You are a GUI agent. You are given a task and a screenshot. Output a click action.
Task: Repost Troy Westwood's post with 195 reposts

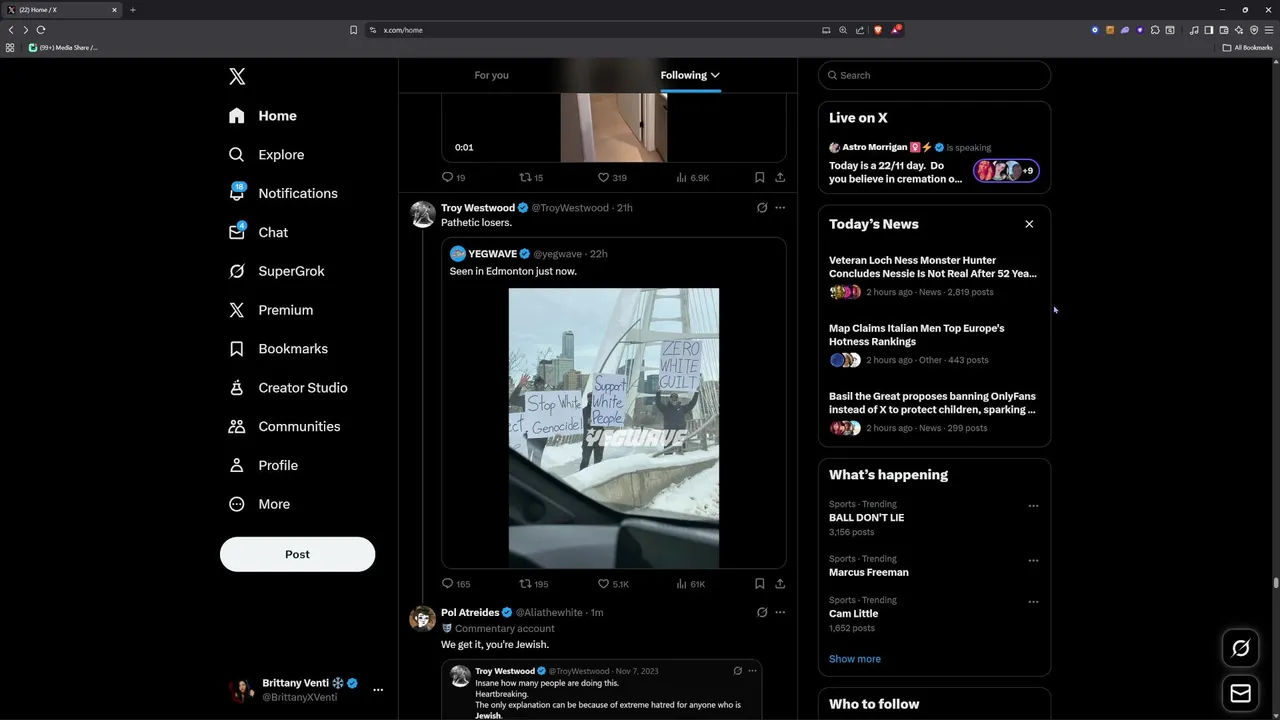click(x=534, y=584)
